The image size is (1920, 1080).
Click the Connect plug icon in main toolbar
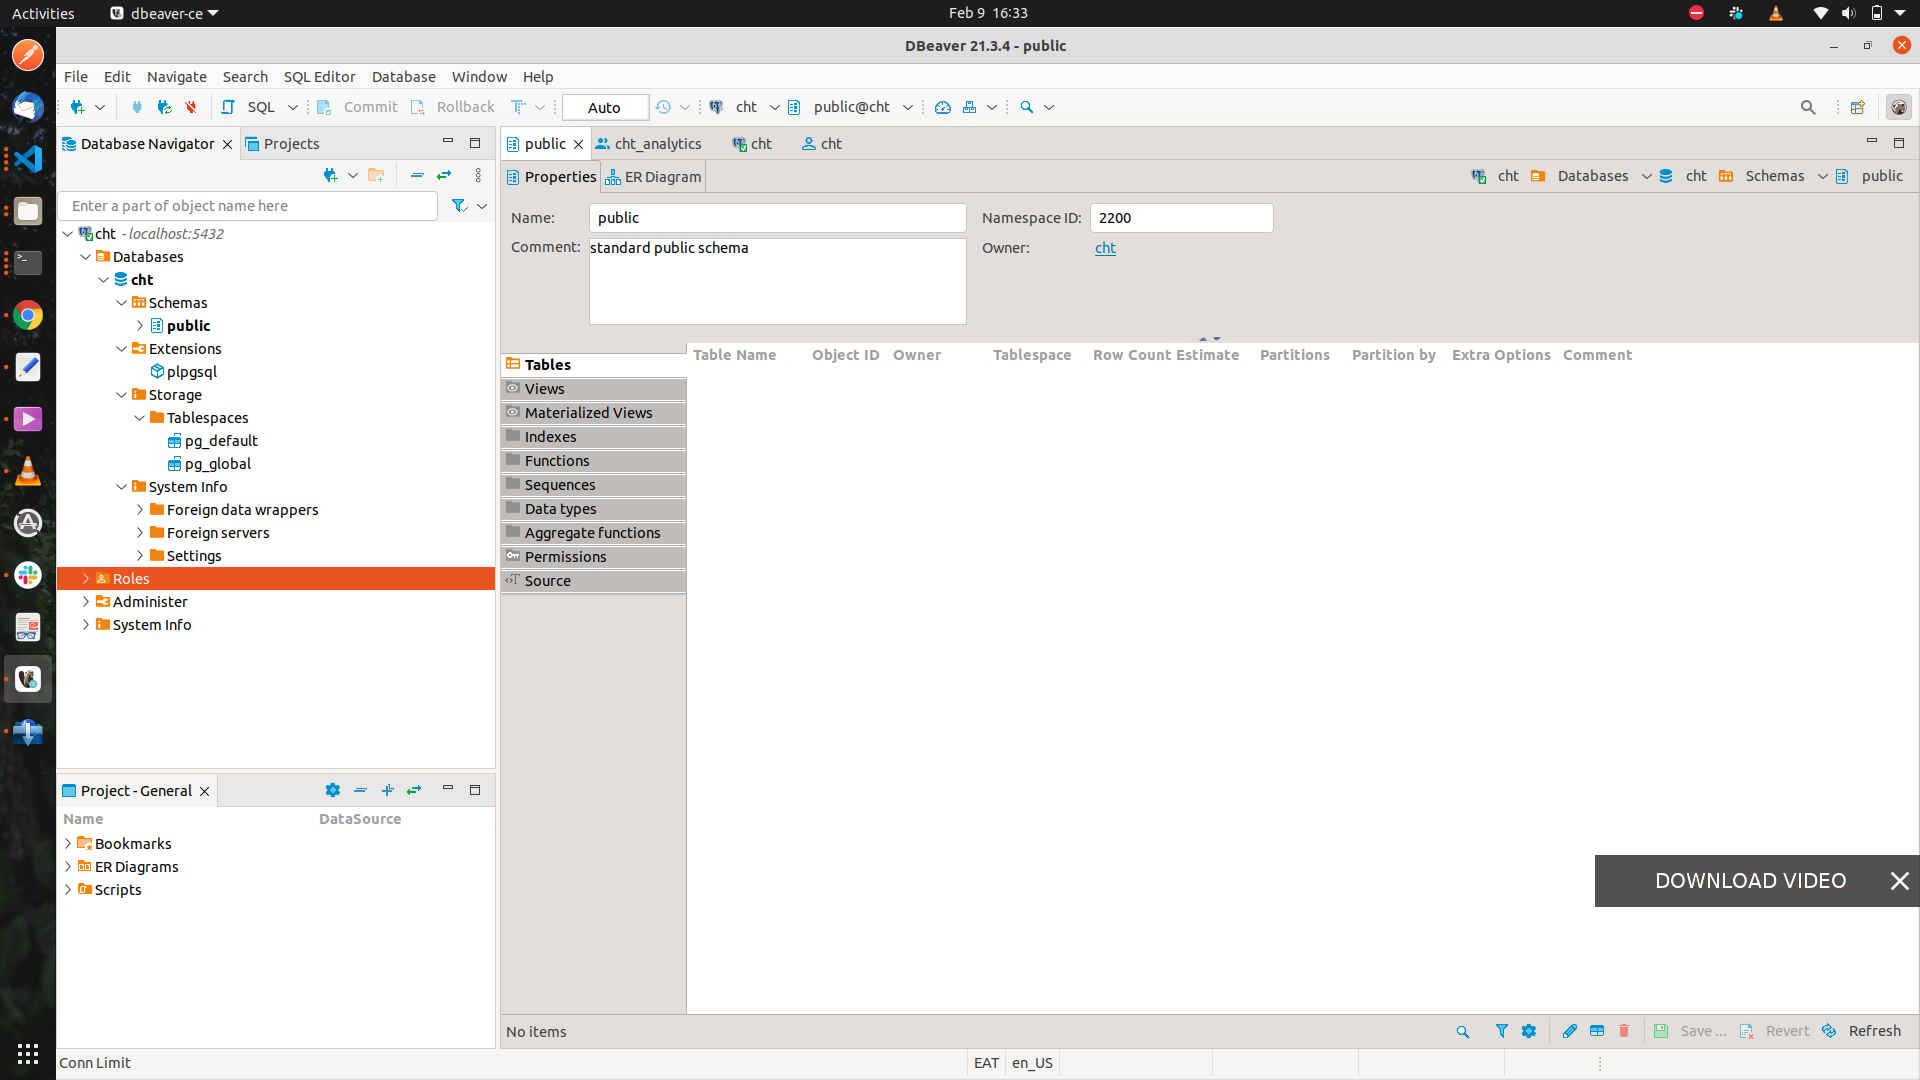137,107
